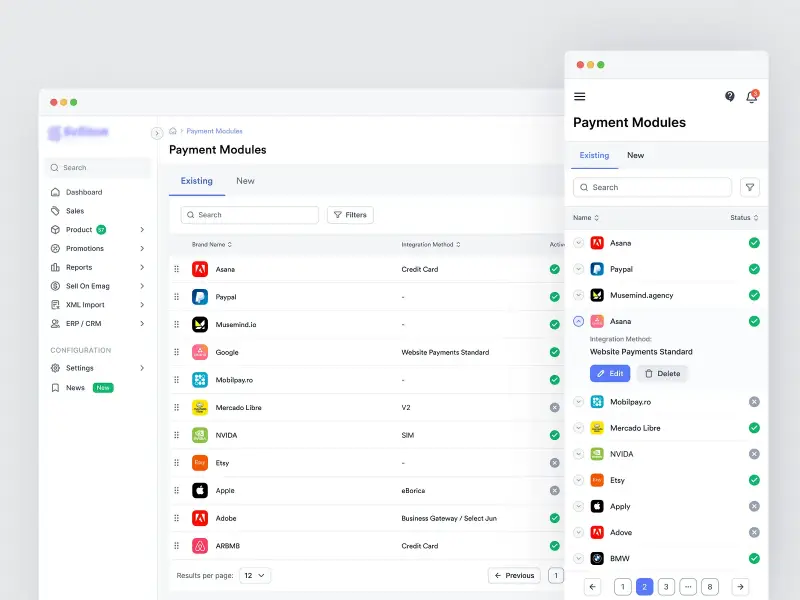Select the Sales section in the sidebar
Image resolution: width=800 pixels, height=600 pixels.
pyautogui.click(x=73, y=211)
